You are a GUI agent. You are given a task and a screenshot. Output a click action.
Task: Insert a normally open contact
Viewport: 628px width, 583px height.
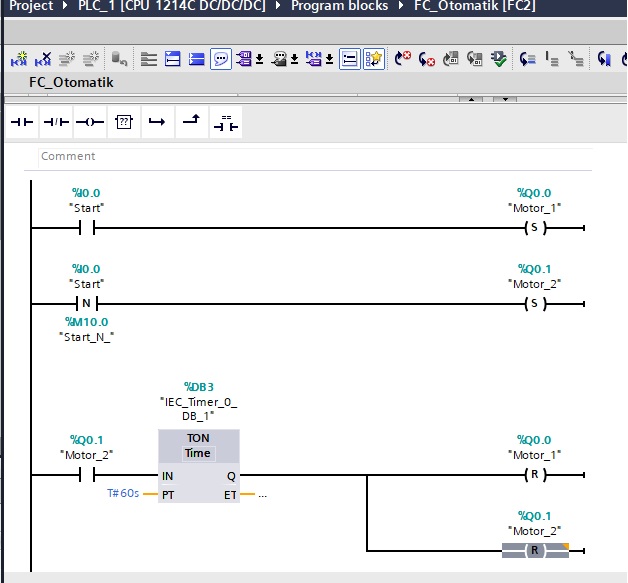(22, 122)
